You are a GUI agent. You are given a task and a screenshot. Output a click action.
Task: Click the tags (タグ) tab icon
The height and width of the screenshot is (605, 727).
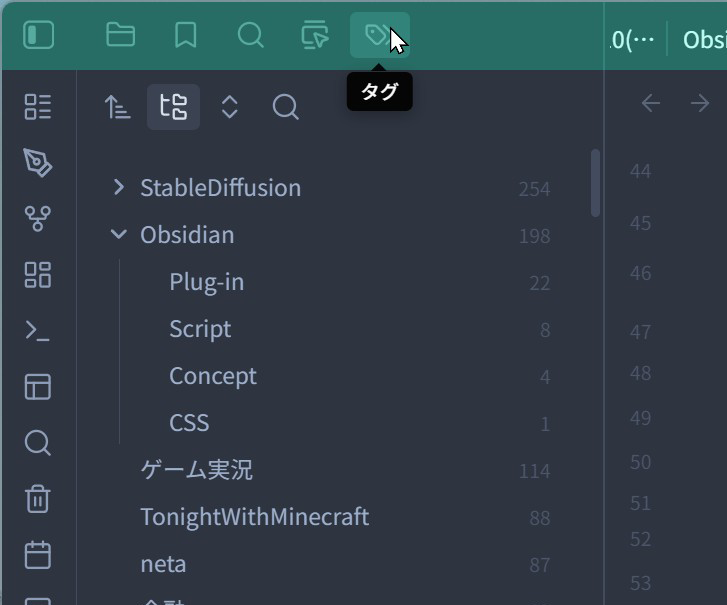coord(377,36)
